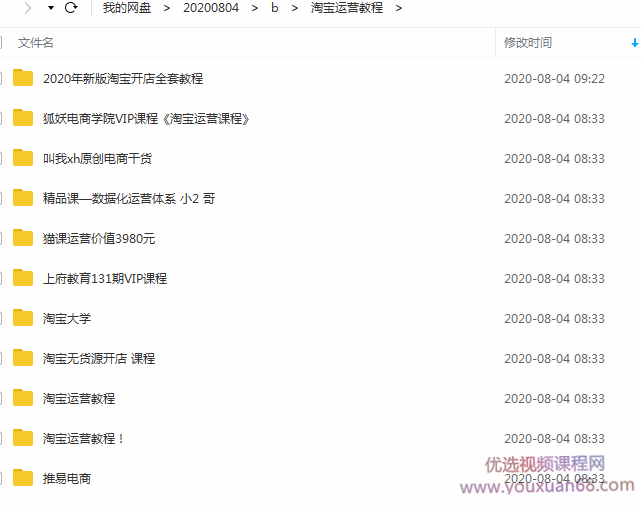This screenshot has height=512, width=641.
Task: Open the 叫我xh原创电商干货 folder icon
Action: [x=23, y=158]
